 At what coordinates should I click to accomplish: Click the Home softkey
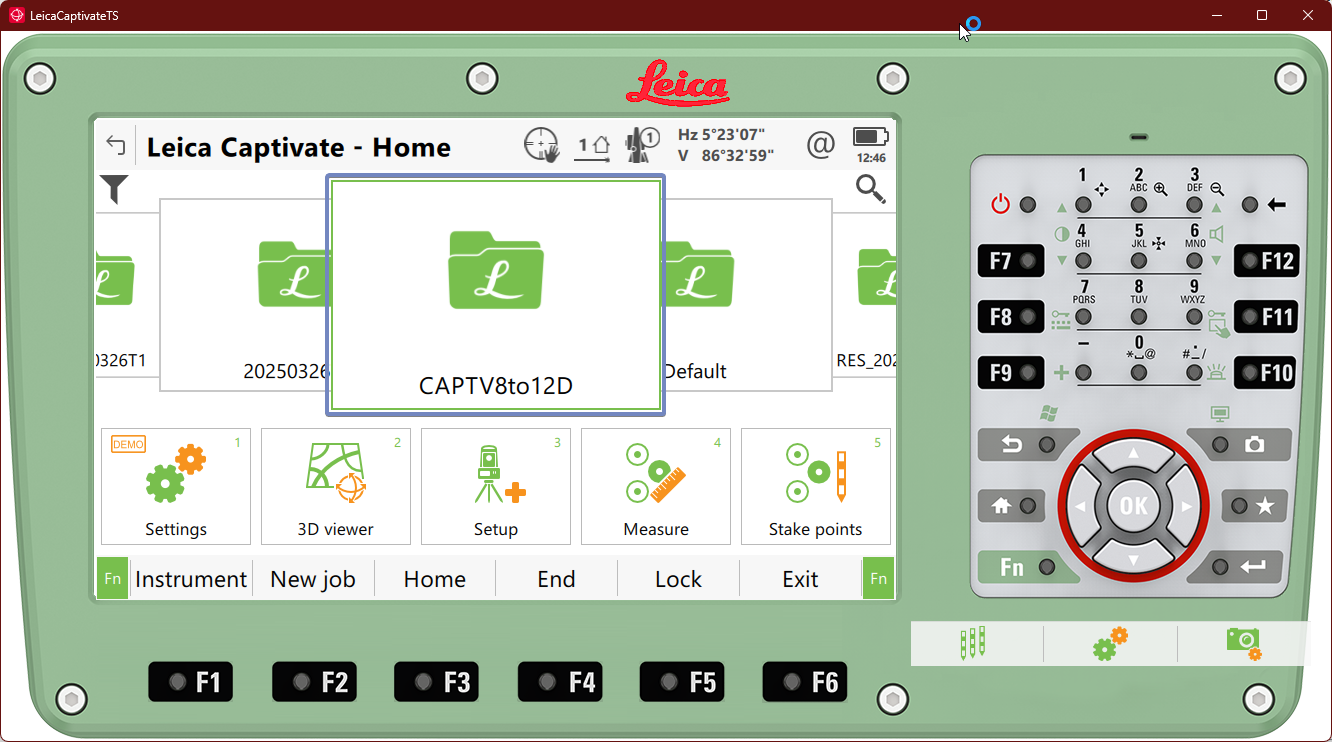point(435,579)
